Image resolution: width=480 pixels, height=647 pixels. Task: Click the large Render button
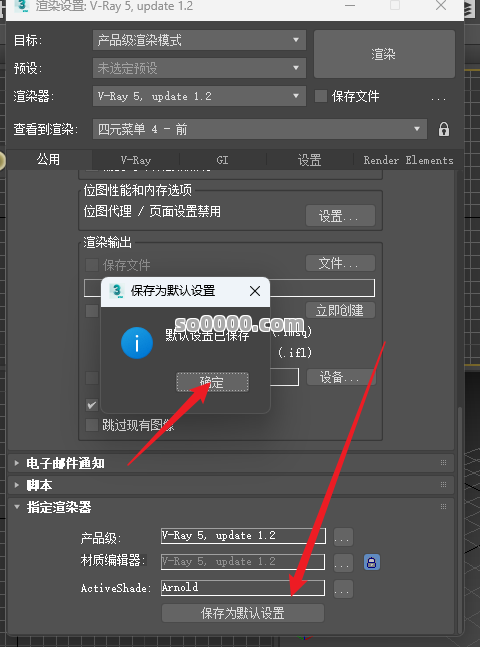(x=384, y=54)
